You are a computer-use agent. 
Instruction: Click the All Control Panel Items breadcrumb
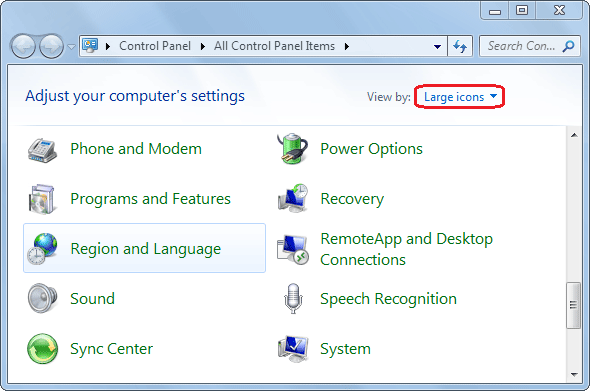point(274,46)
